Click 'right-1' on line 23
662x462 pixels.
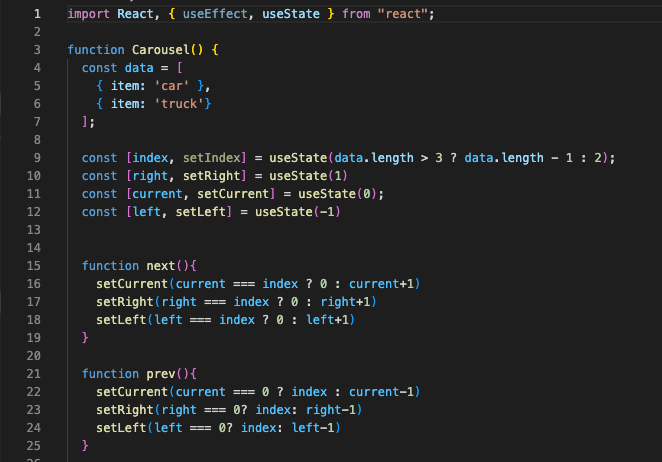[331, 410]
